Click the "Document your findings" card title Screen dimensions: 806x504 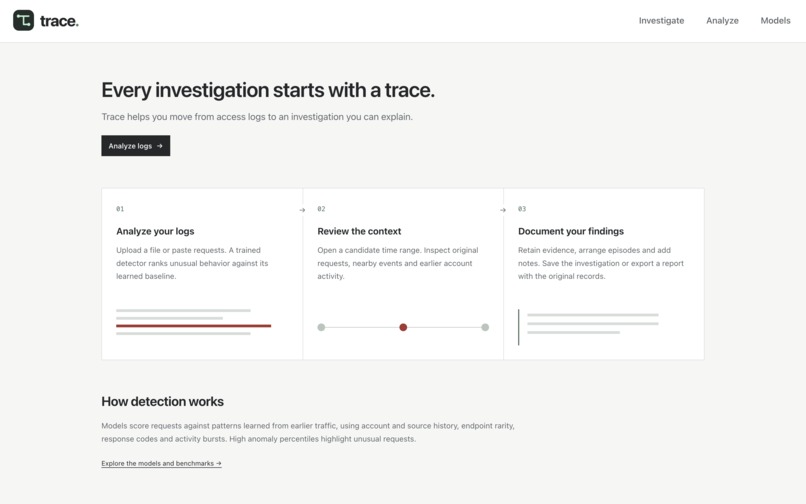click(571, 231)
